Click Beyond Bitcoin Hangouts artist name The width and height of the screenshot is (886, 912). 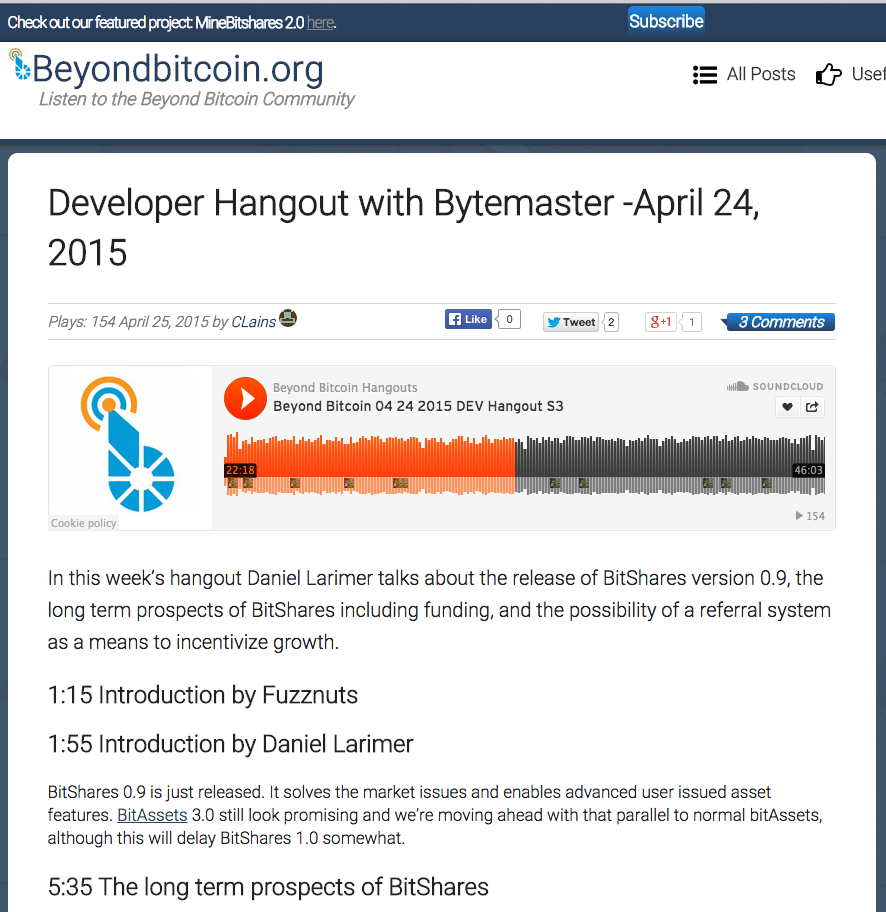345,387
